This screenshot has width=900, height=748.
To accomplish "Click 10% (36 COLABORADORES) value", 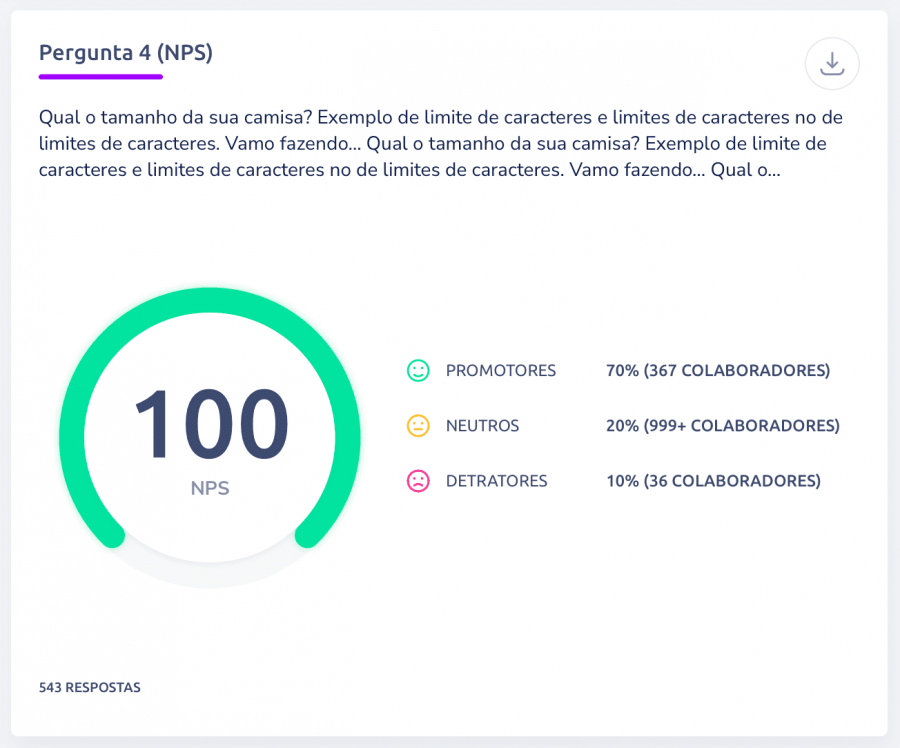I will pyautogui.click(x=713, y=480).
